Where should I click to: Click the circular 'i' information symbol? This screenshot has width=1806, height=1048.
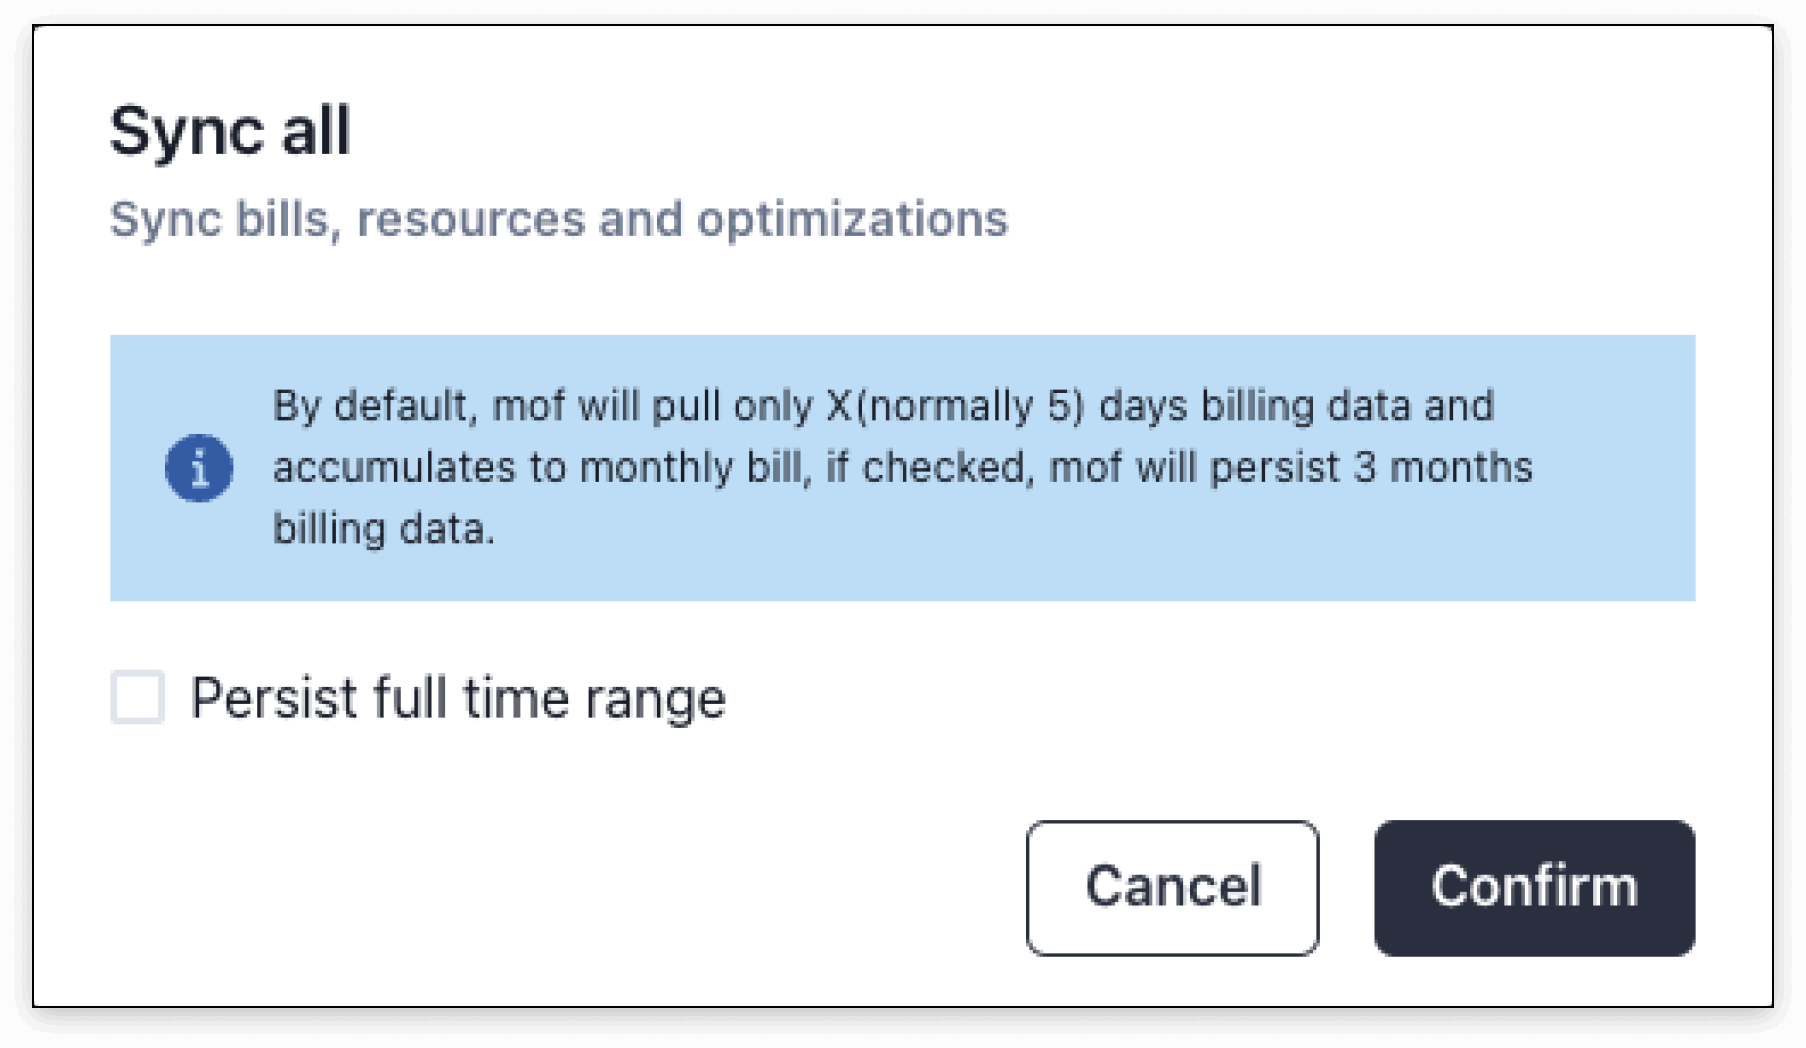[x=199, y=468]
